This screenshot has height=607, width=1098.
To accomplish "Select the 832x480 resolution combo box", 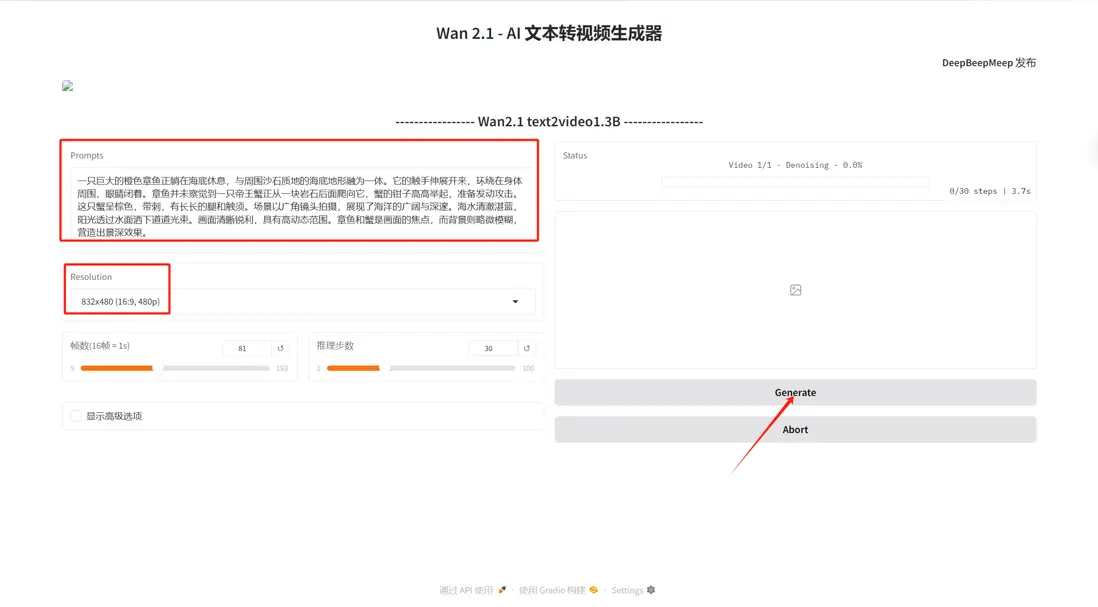I will [303, 302].
